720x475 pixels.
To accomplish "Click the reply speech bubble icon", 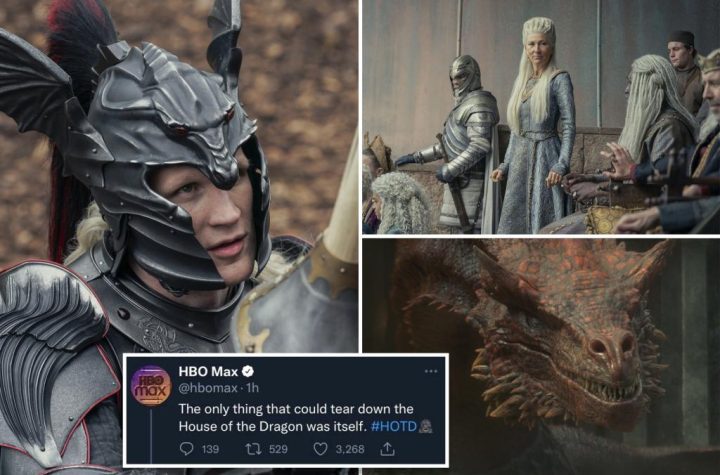I will [186, 448].
